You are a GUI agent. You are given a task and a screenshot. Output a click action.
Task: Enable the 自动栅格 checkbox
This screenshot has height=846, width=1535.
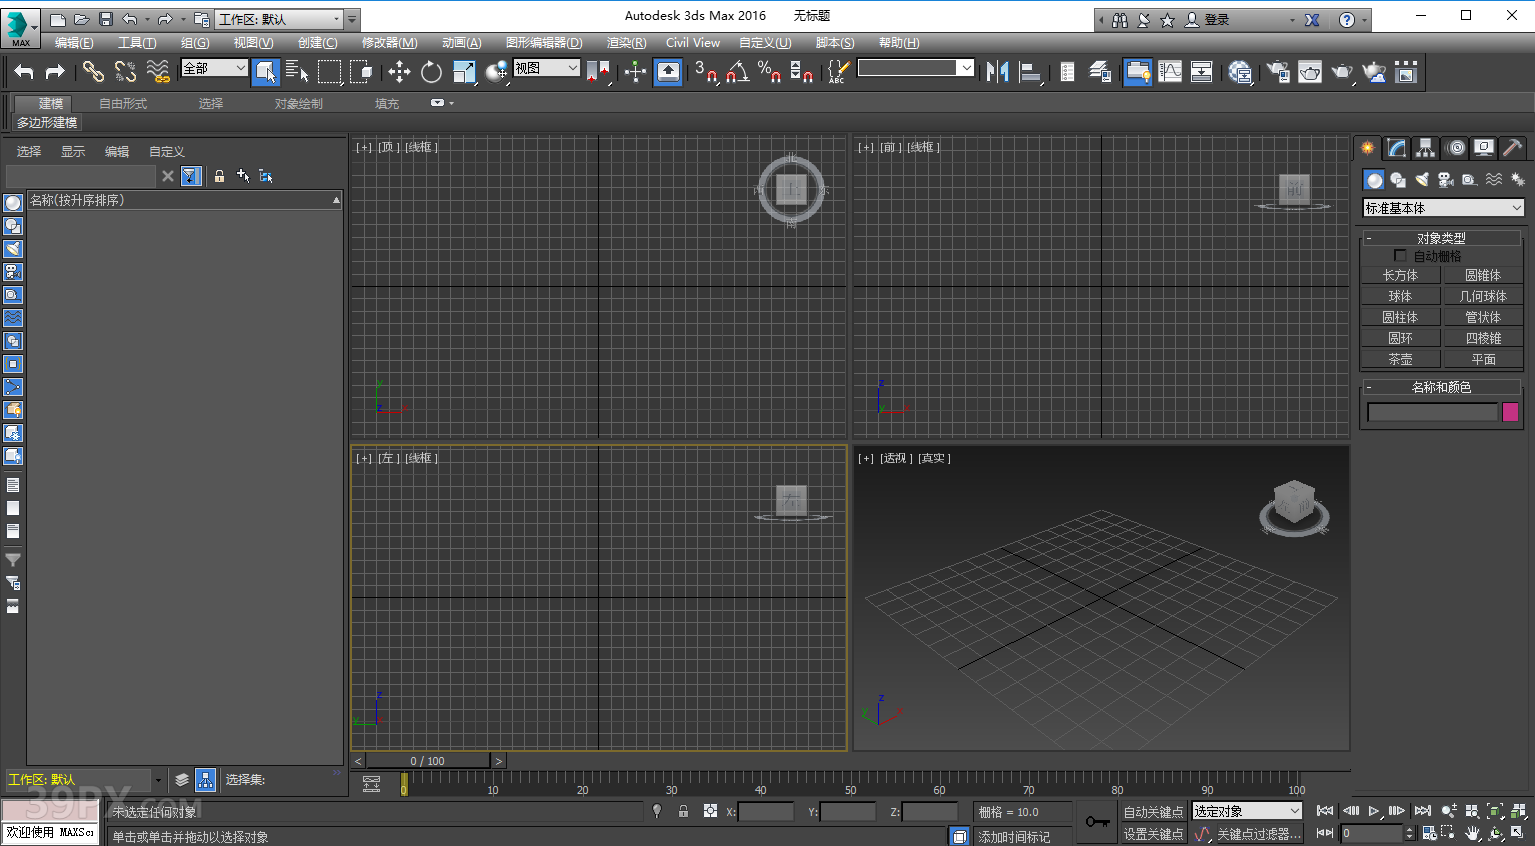[x=1400, y=256]
